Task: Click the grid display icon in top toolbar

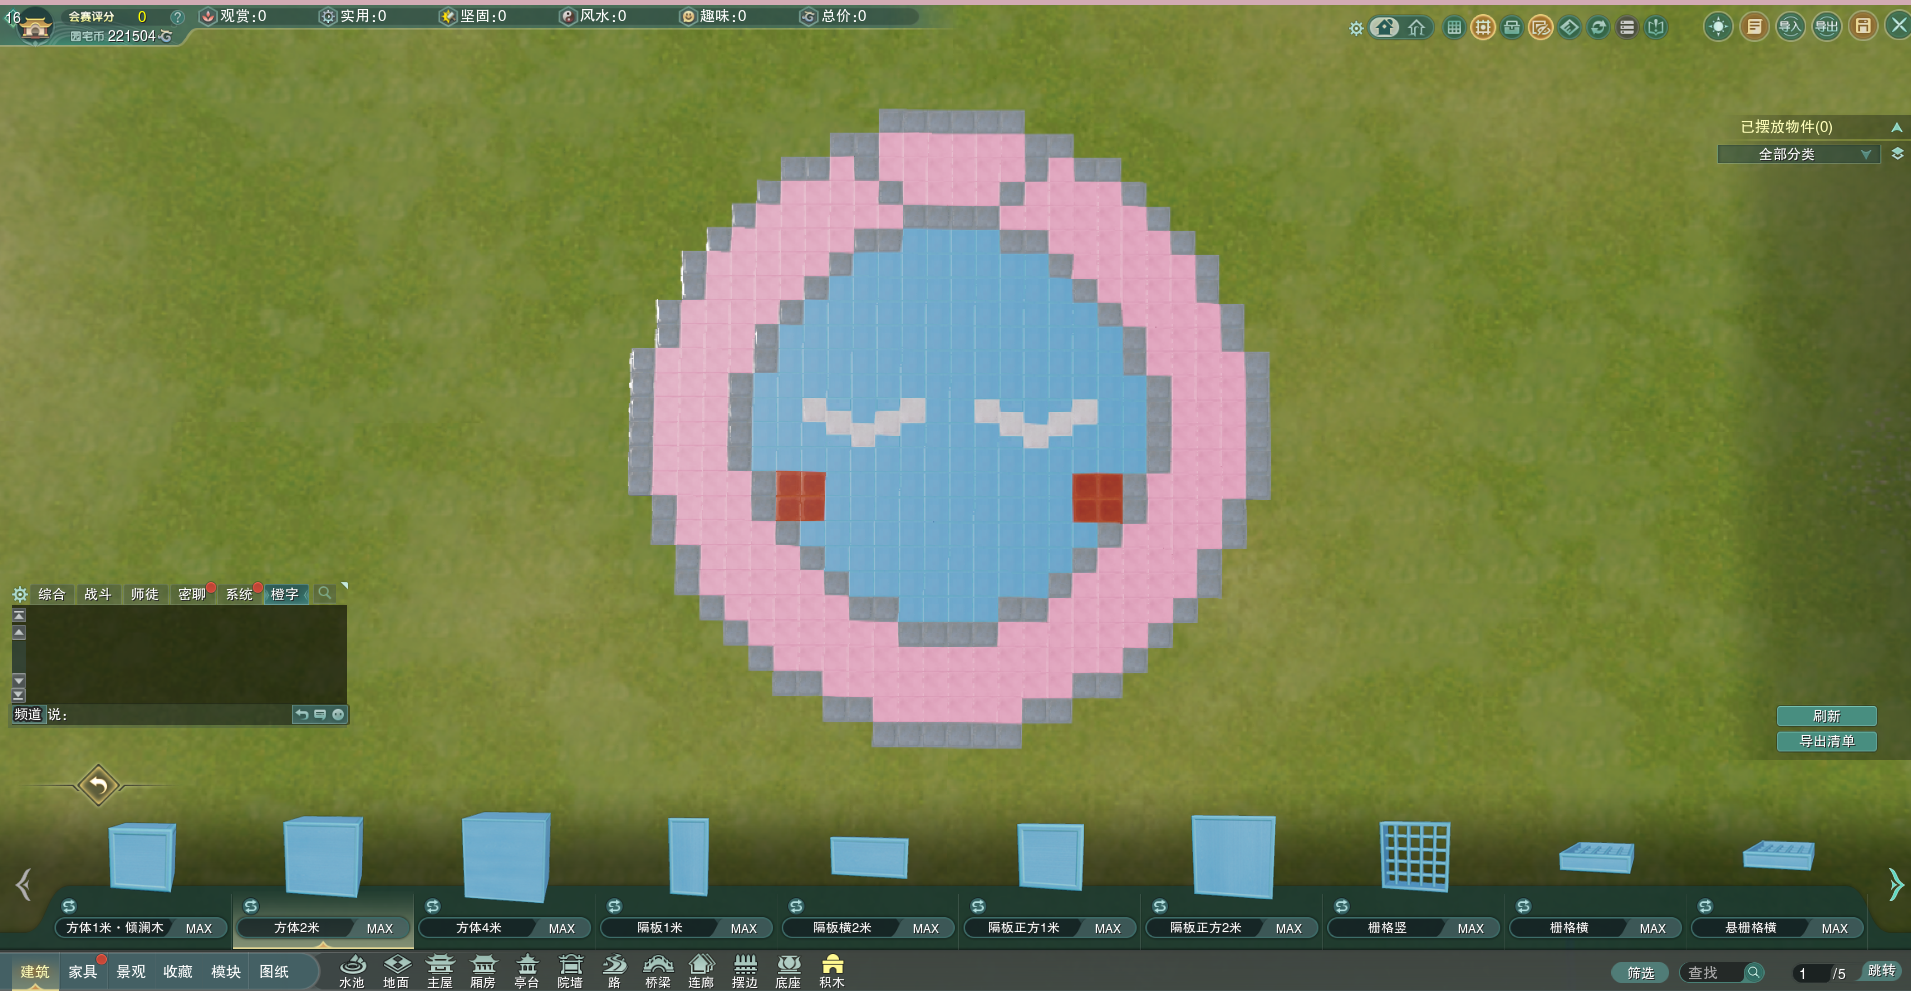Action: (x=1454, y=28)
